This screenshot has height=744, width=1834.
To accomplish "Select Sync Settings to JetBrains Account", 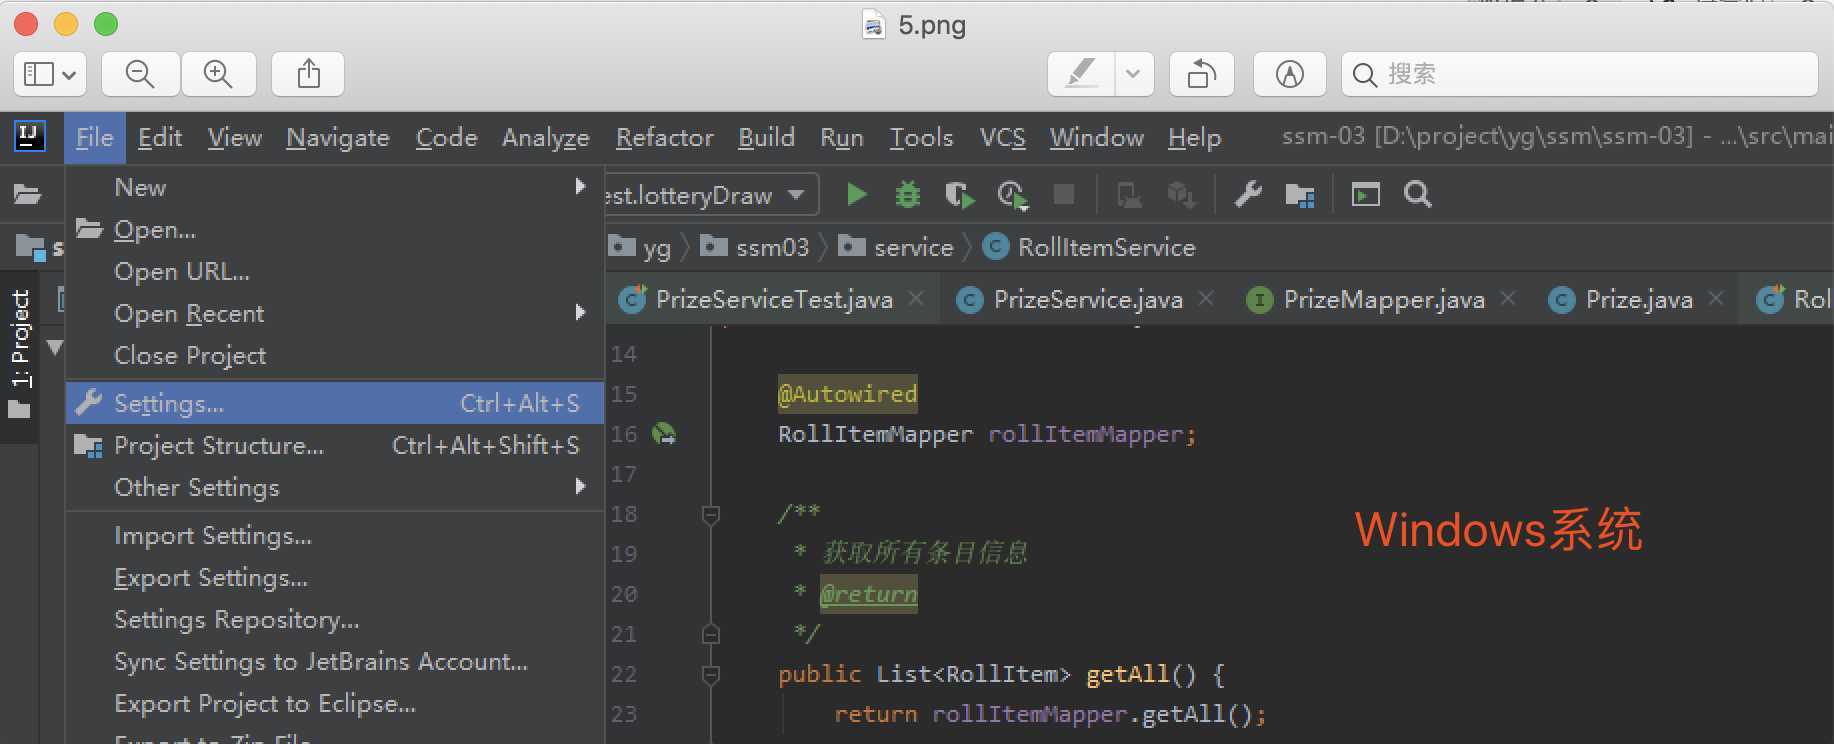I will (x=335, y=662).
